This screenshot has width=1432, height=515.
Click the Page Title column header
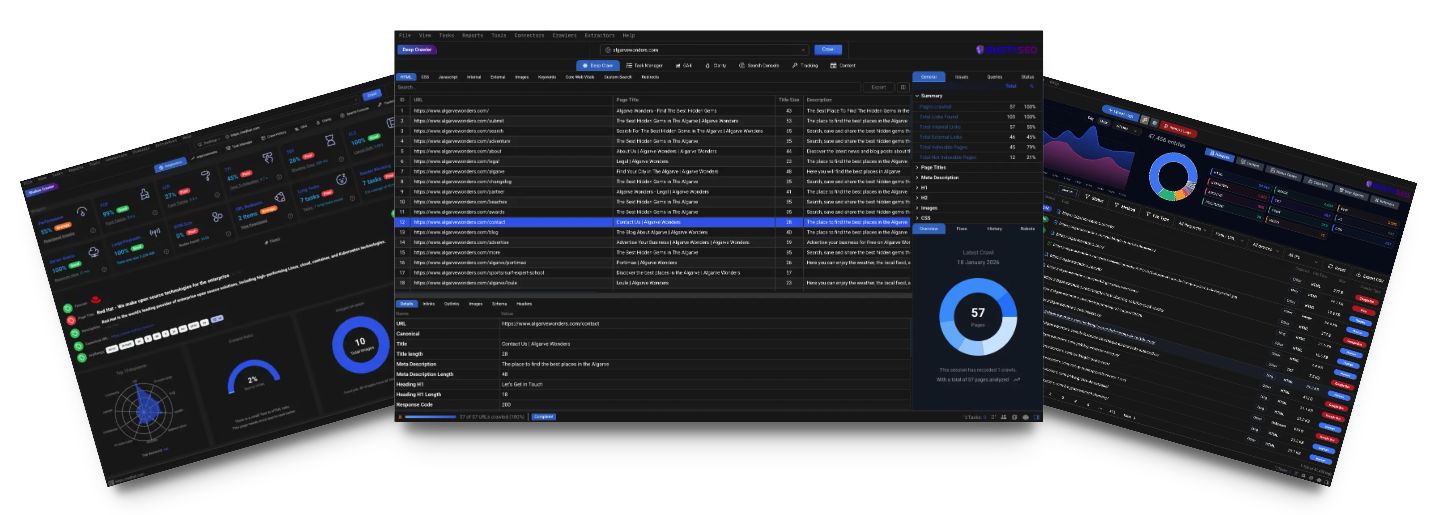click(x=694, y=100)
